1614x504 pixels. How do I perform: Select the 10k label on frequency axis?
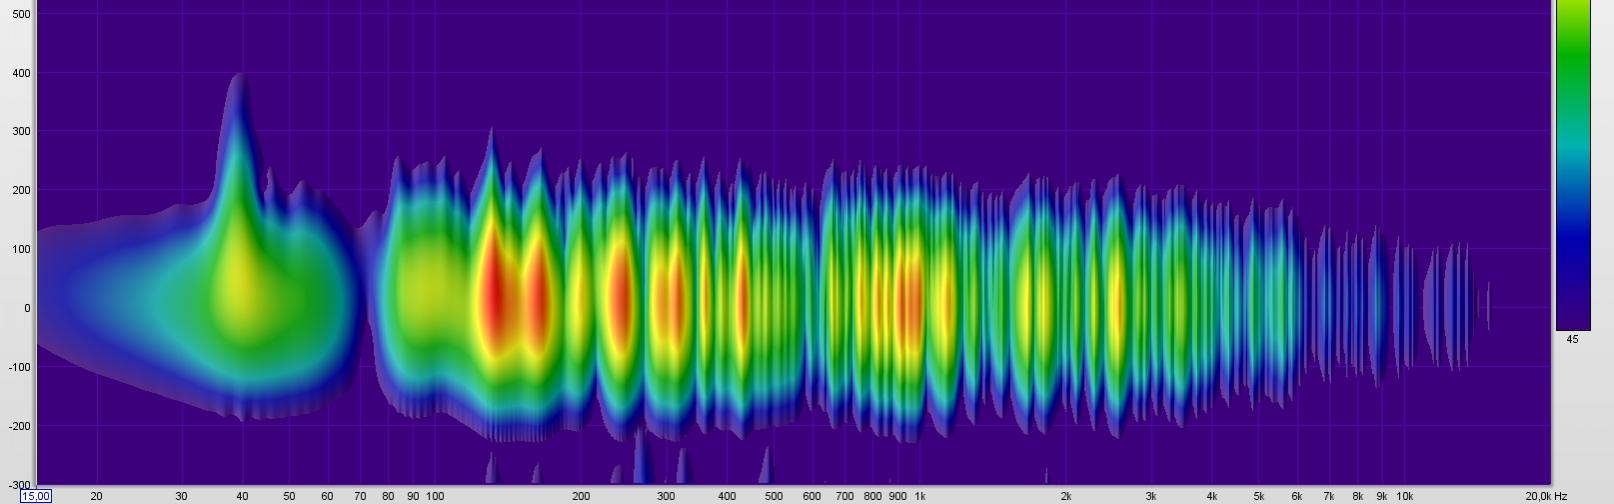pyautogui.click(x=1405, y=496)
